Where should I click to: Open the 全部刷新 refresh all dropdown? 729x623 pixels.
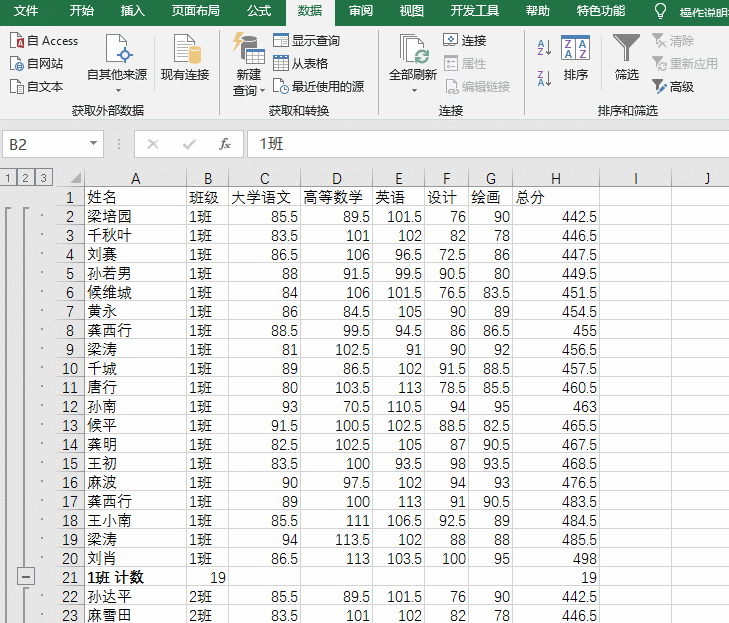pyautogui.click(x=413, y=63)
